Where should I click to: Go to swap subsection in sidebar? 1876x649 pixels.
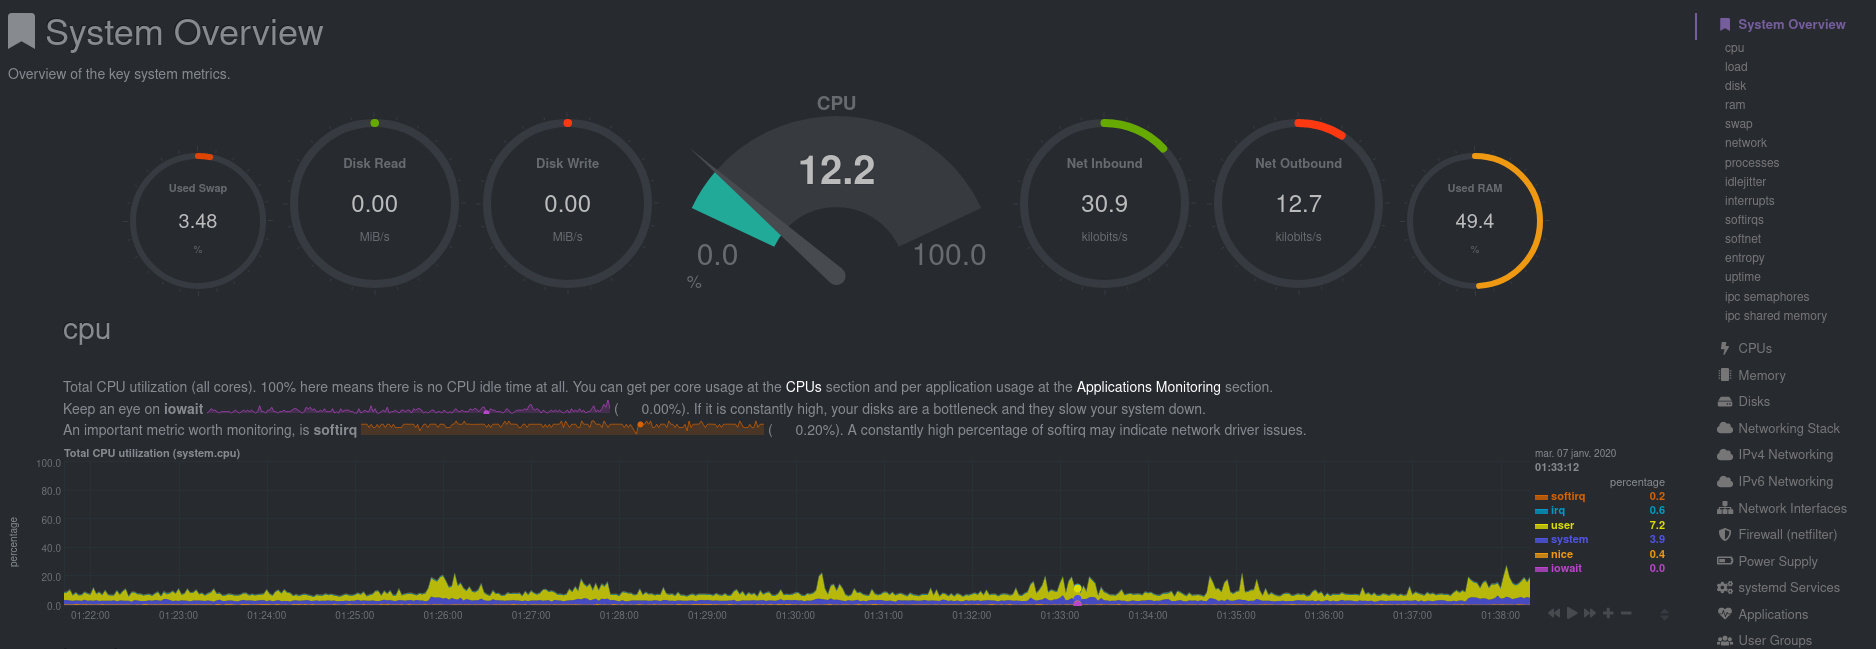[x=1738, y=124]
